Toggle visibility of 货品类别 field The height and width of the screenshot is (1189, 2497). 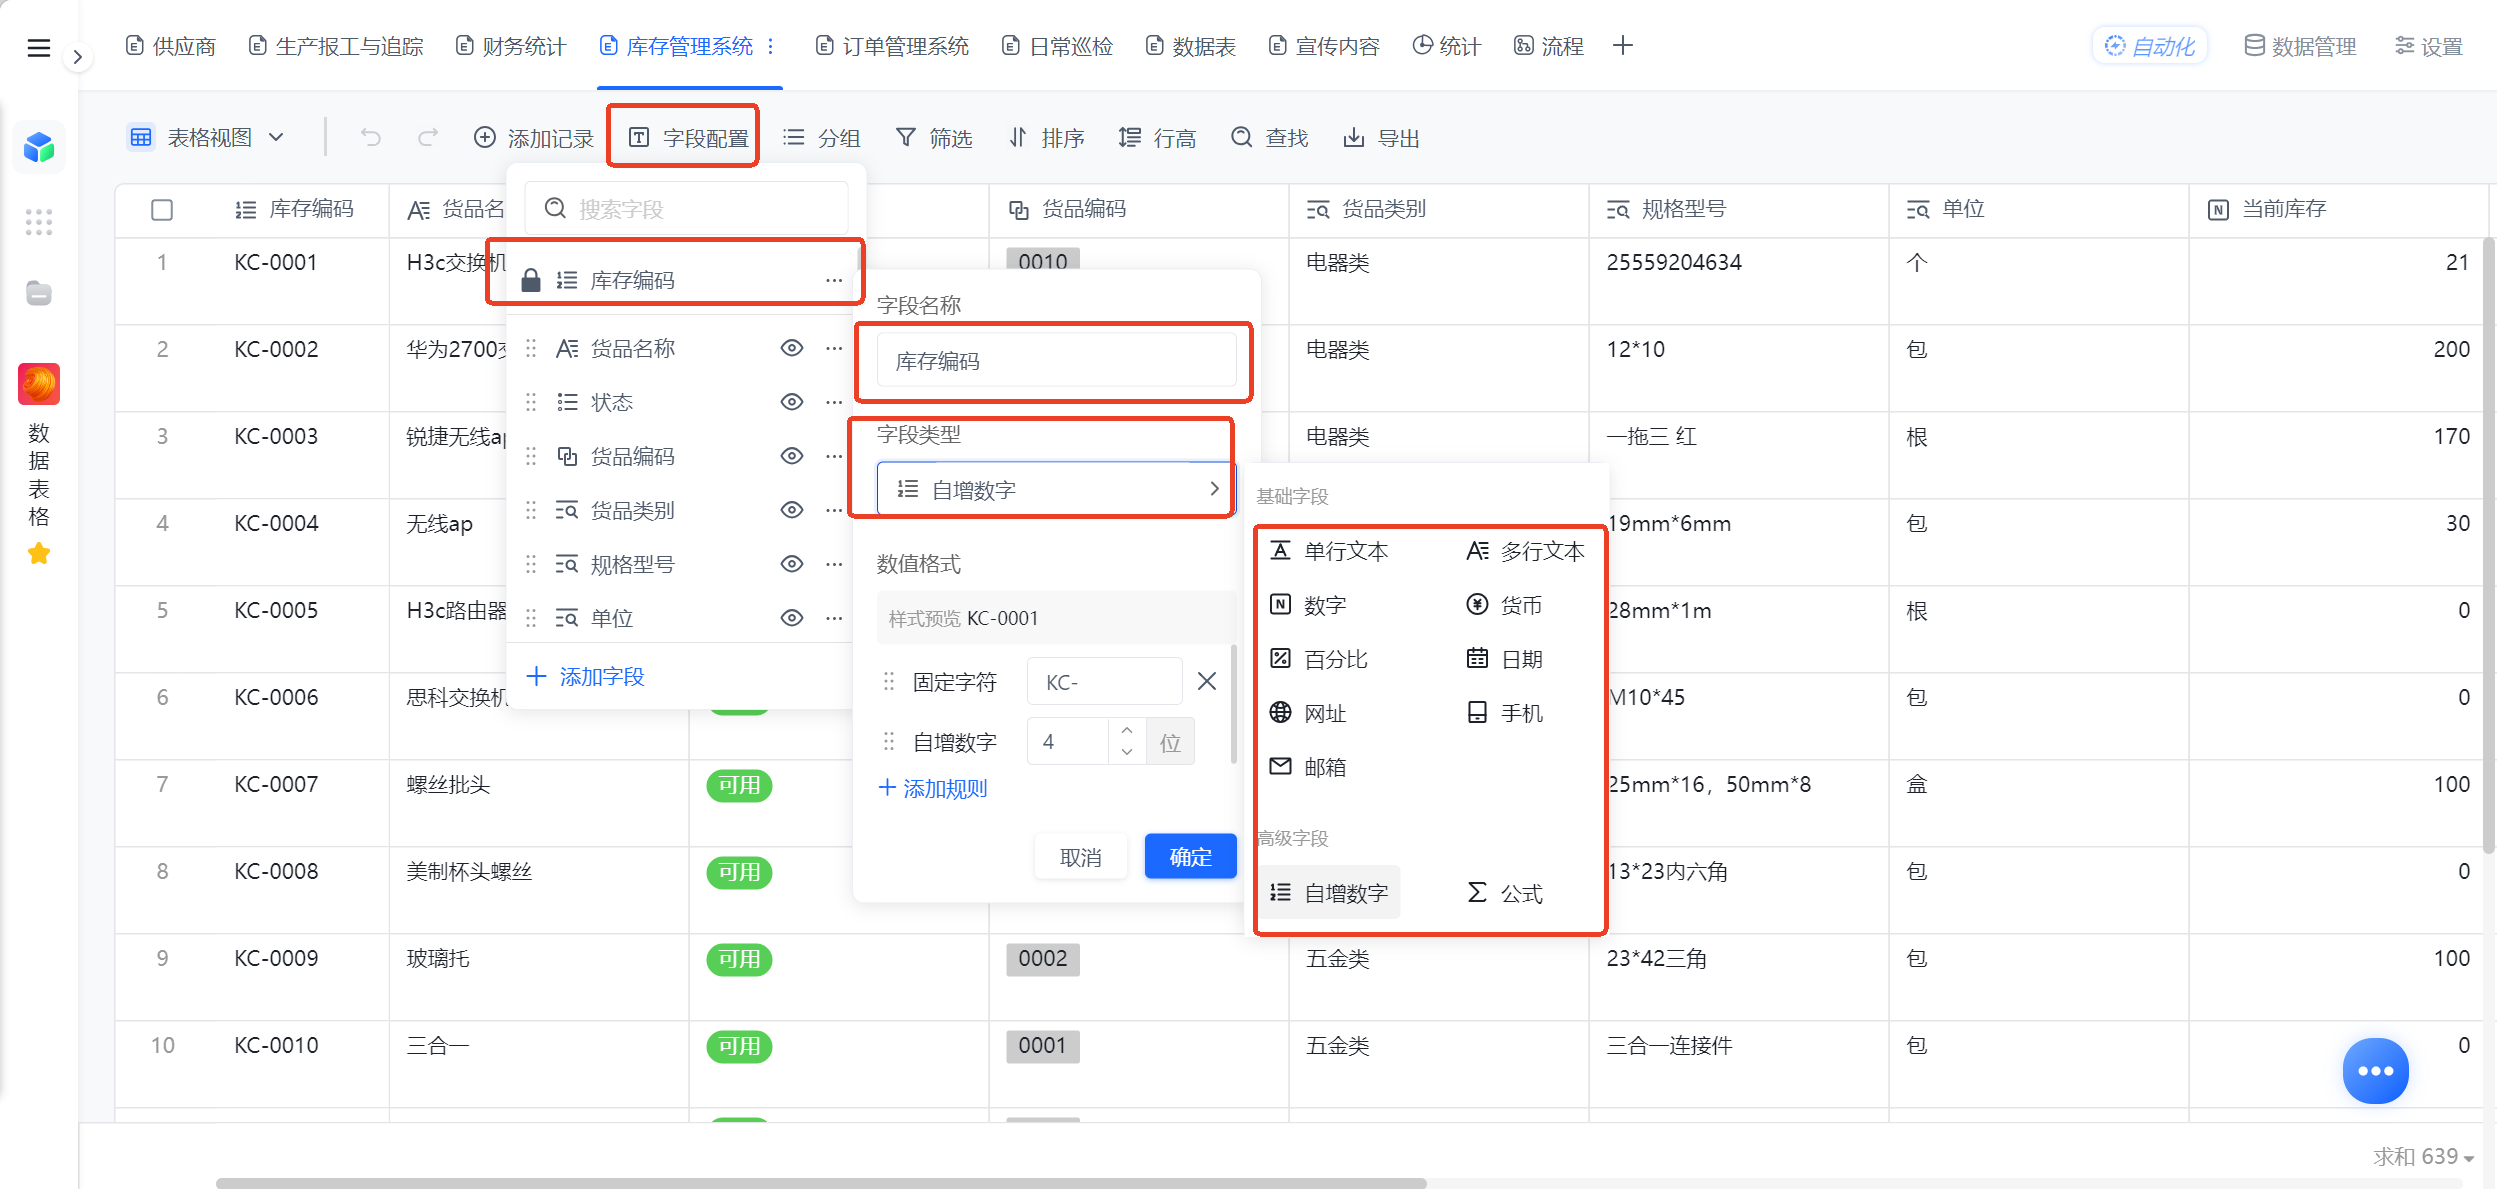point(792,510)
